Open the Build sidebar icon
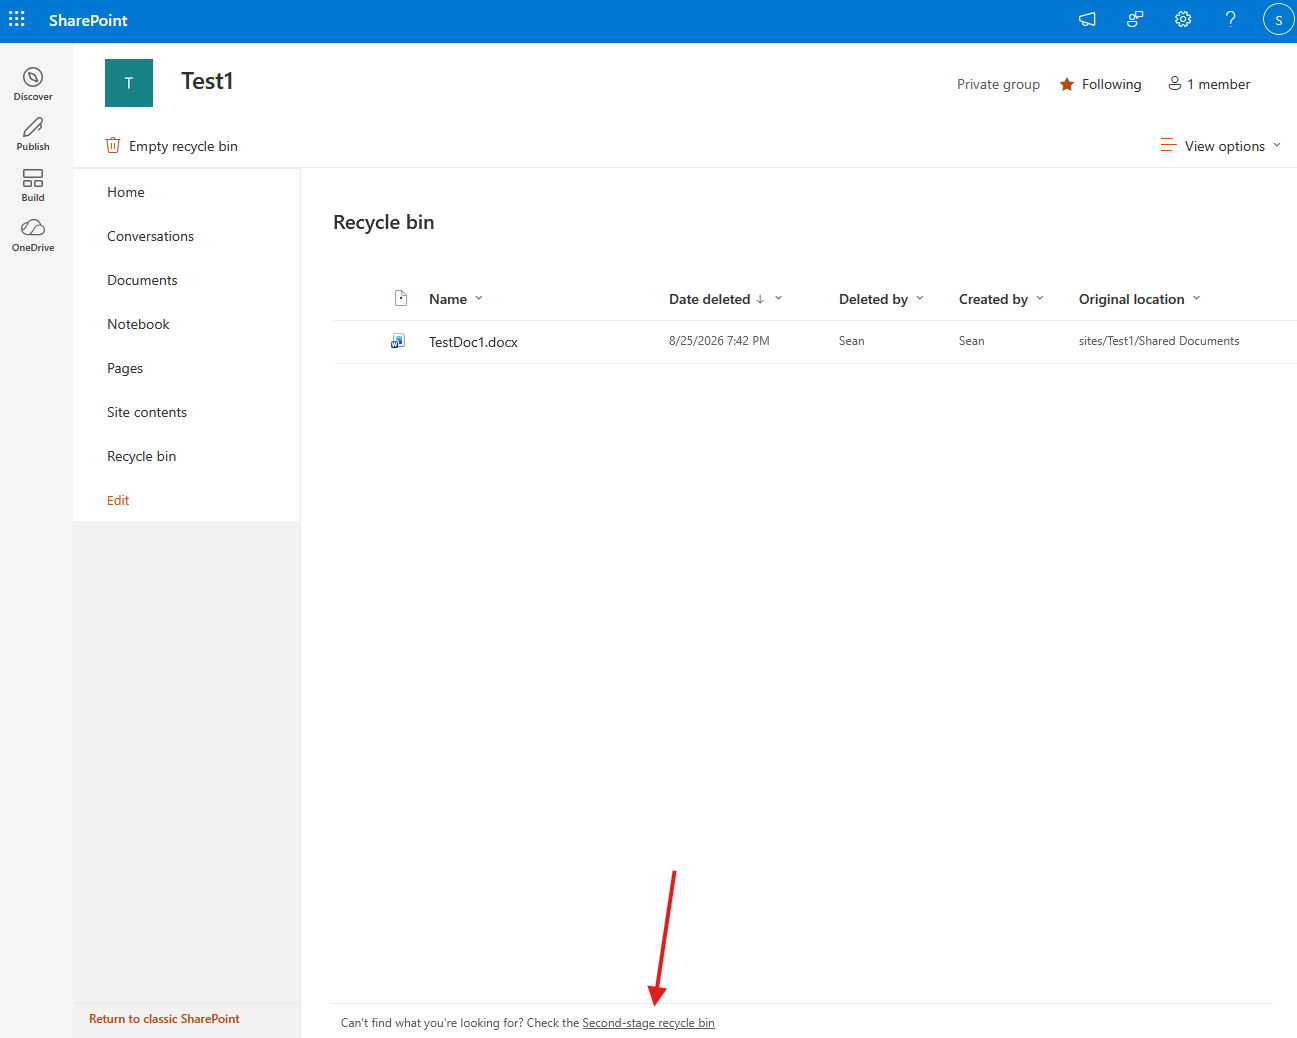 33,178
